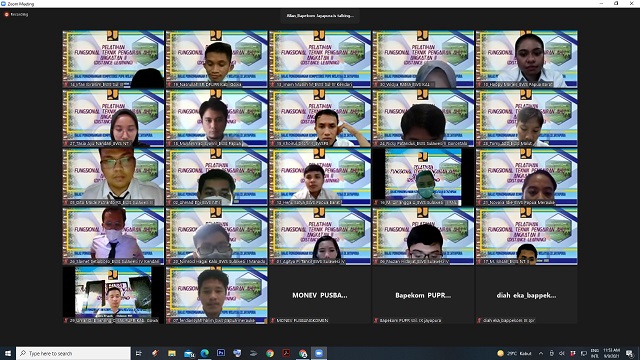
Task: Launch Photoshop from the taskbar
Action: [221, 353]
